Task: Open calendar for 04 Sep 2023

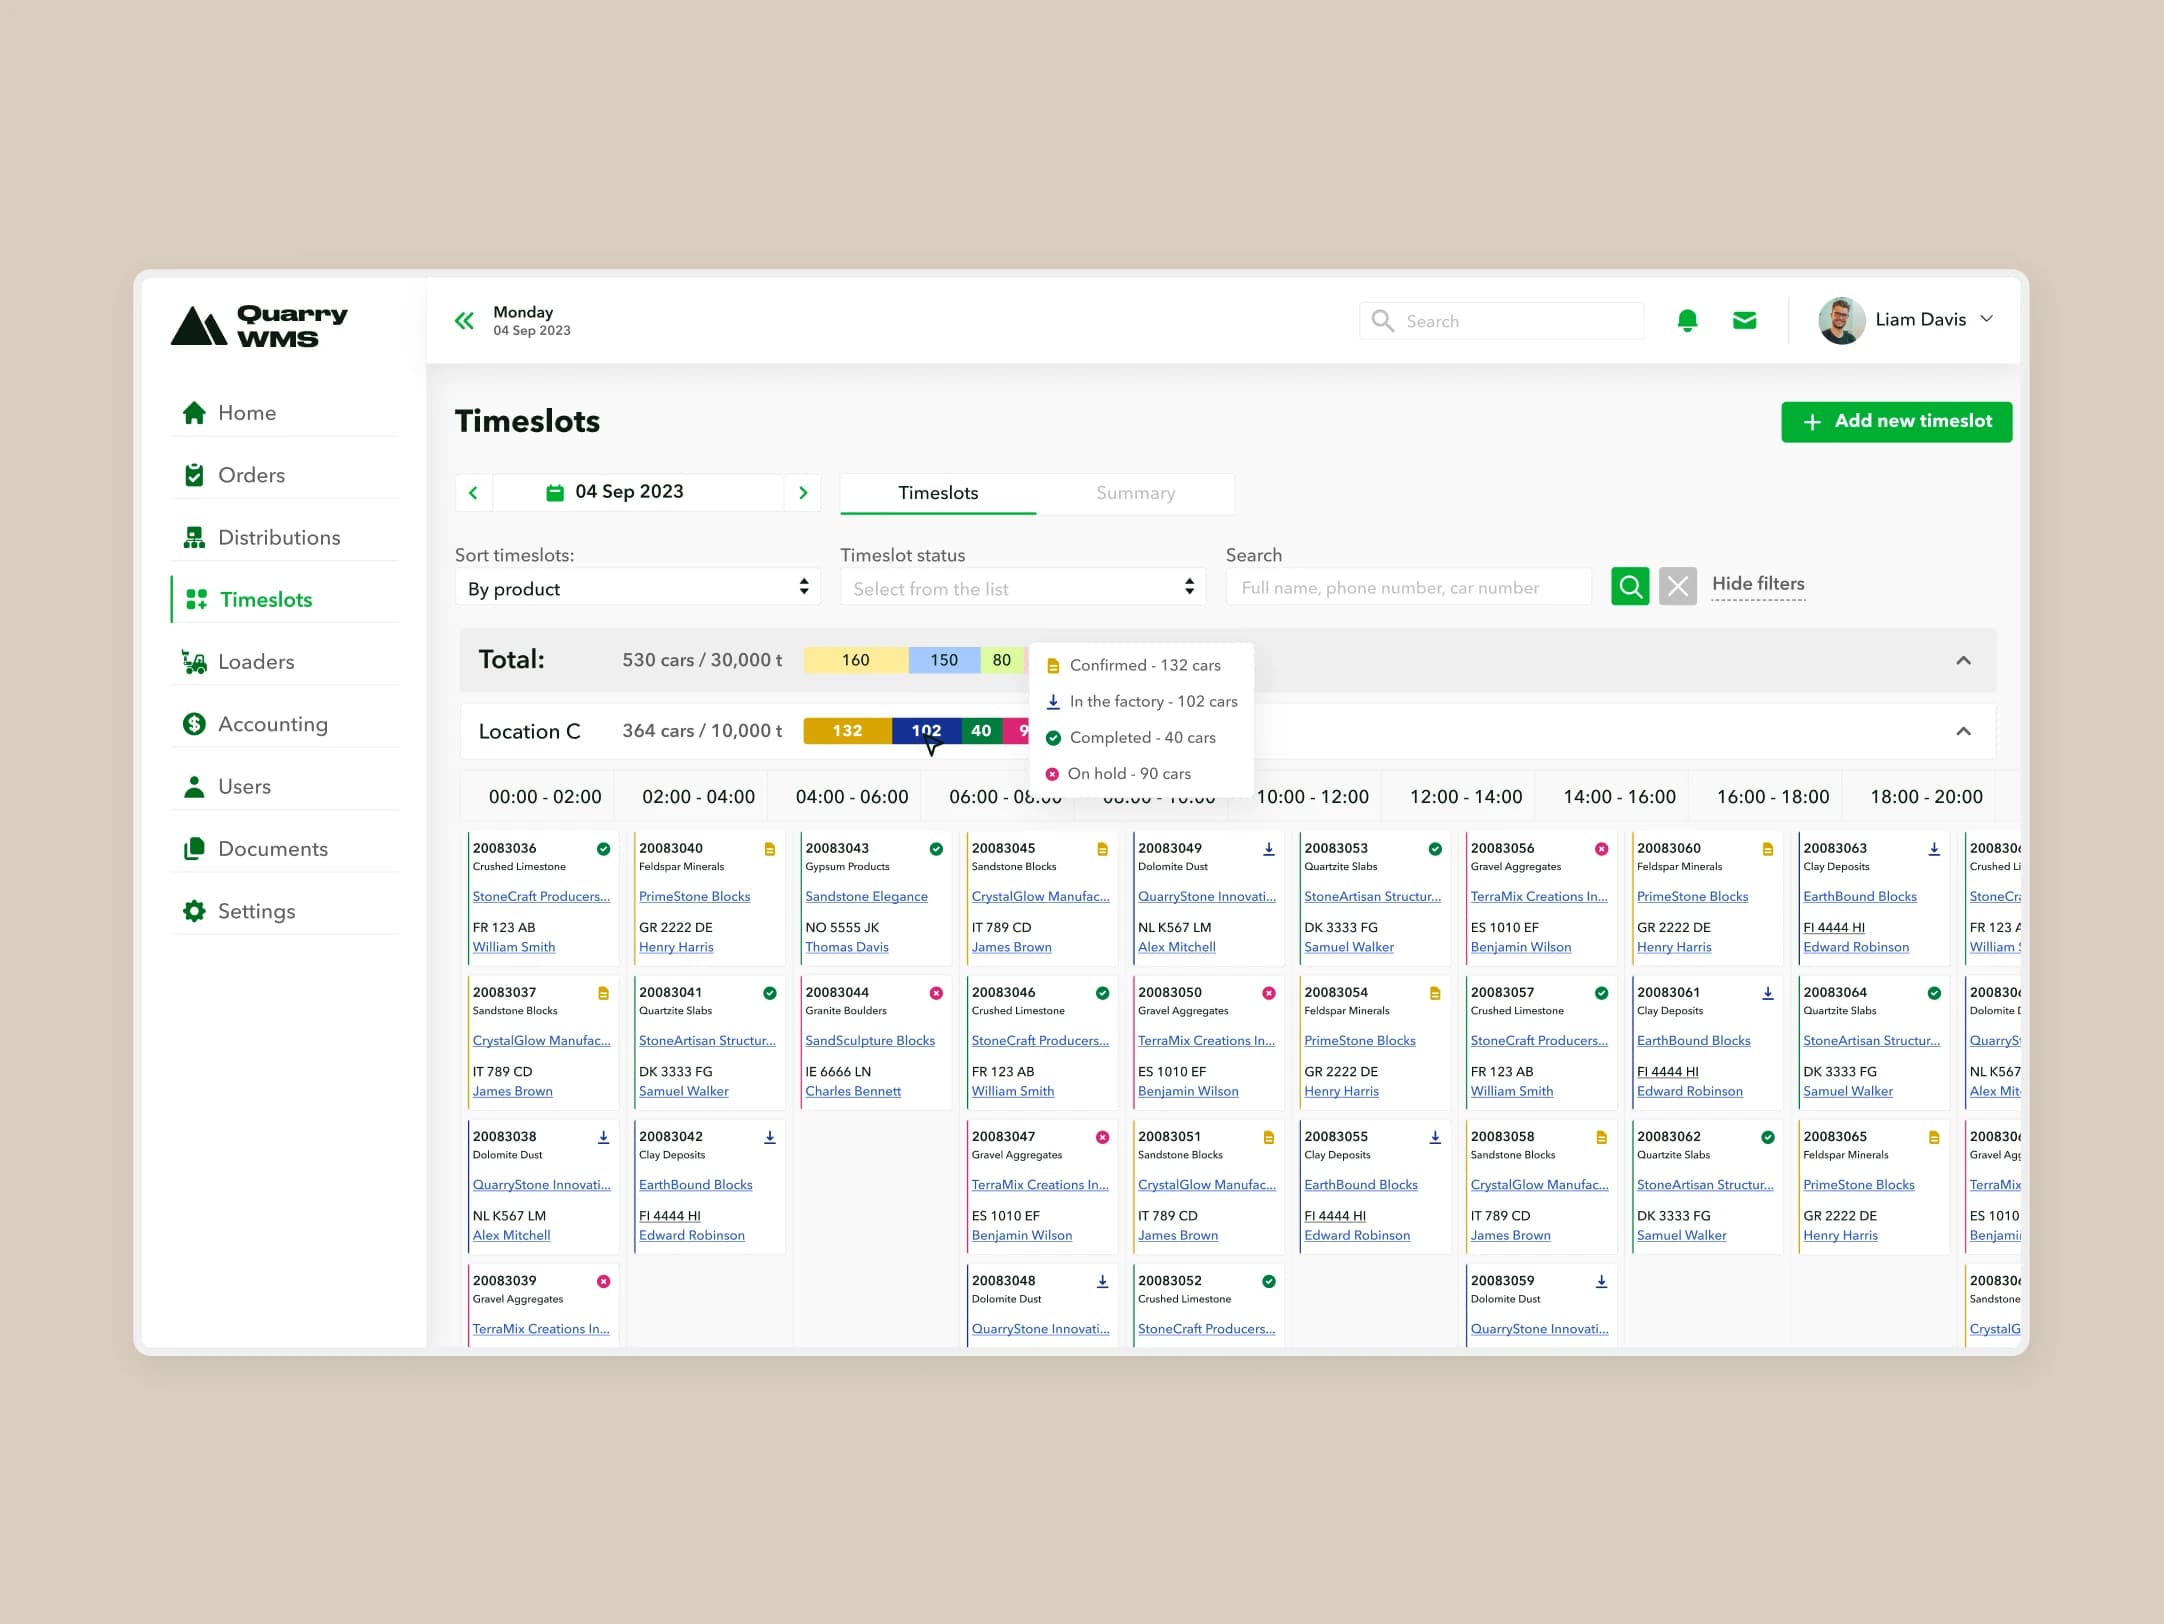Action: (x=638, y=493)
